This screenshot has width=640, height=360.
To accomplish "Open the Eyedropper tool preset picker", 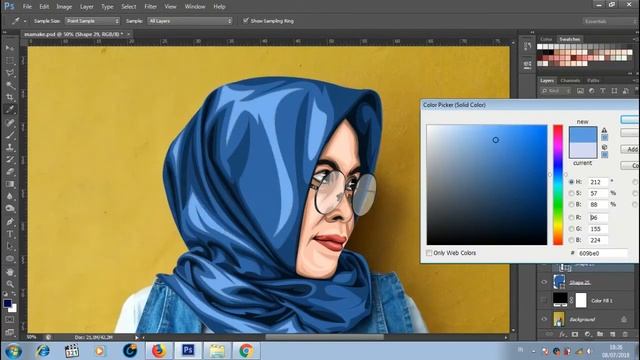I will tap(18, 21).
